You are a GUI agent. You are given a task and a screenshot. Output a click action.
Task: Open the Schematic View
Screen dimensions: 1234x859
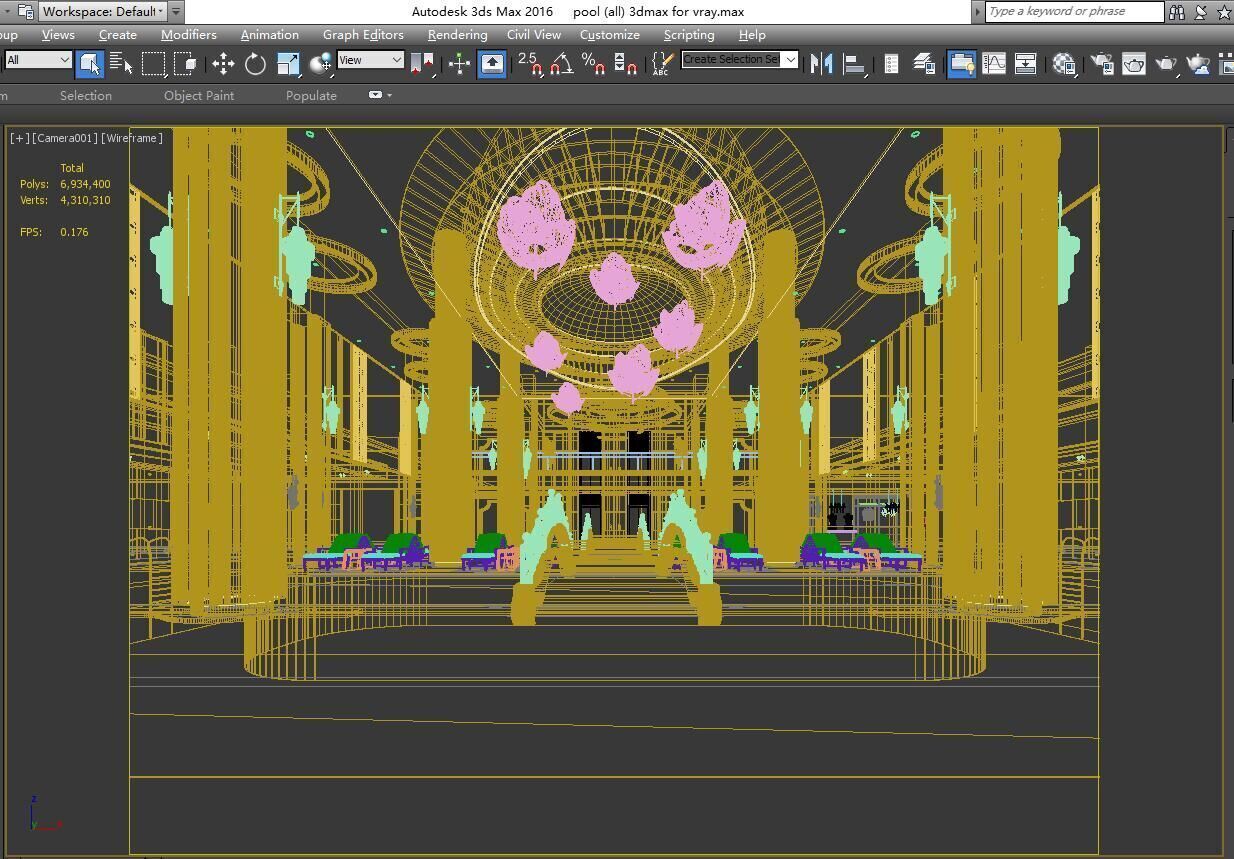[x=1026, y=64]
